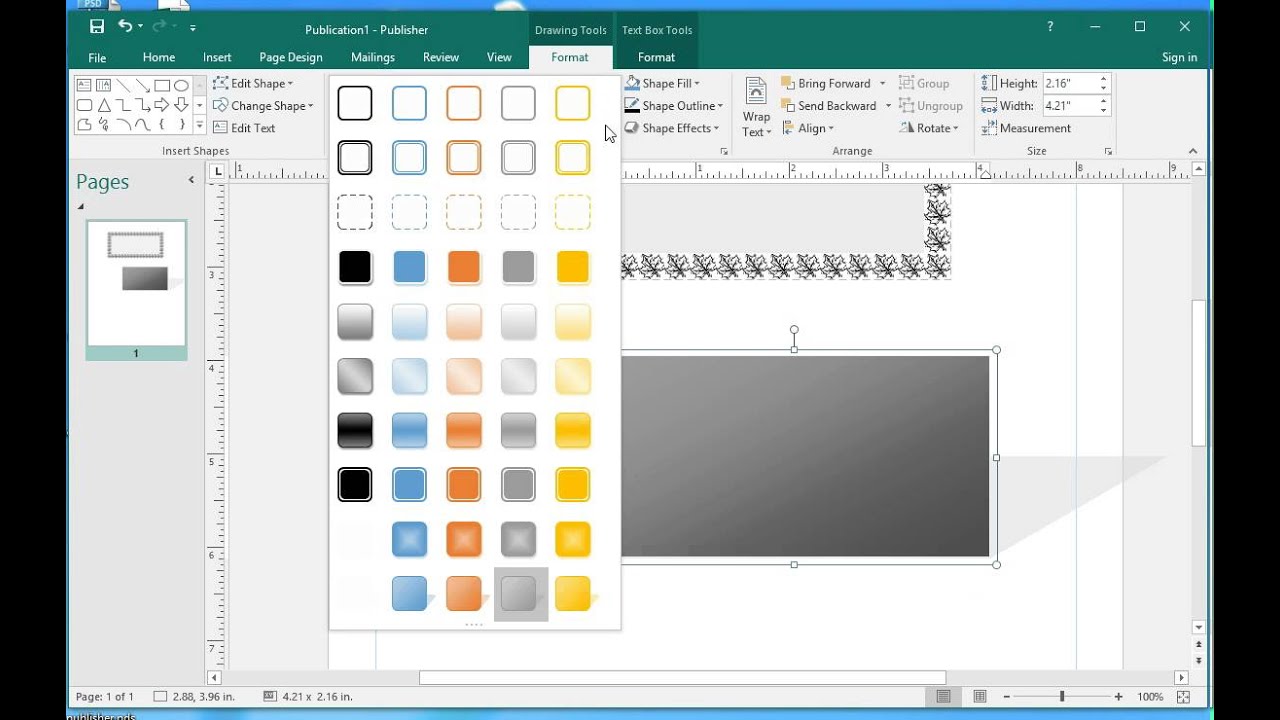Expand the full Insert Shapes gallery
The image size is (1280, 720).
(x=199, y=125)
